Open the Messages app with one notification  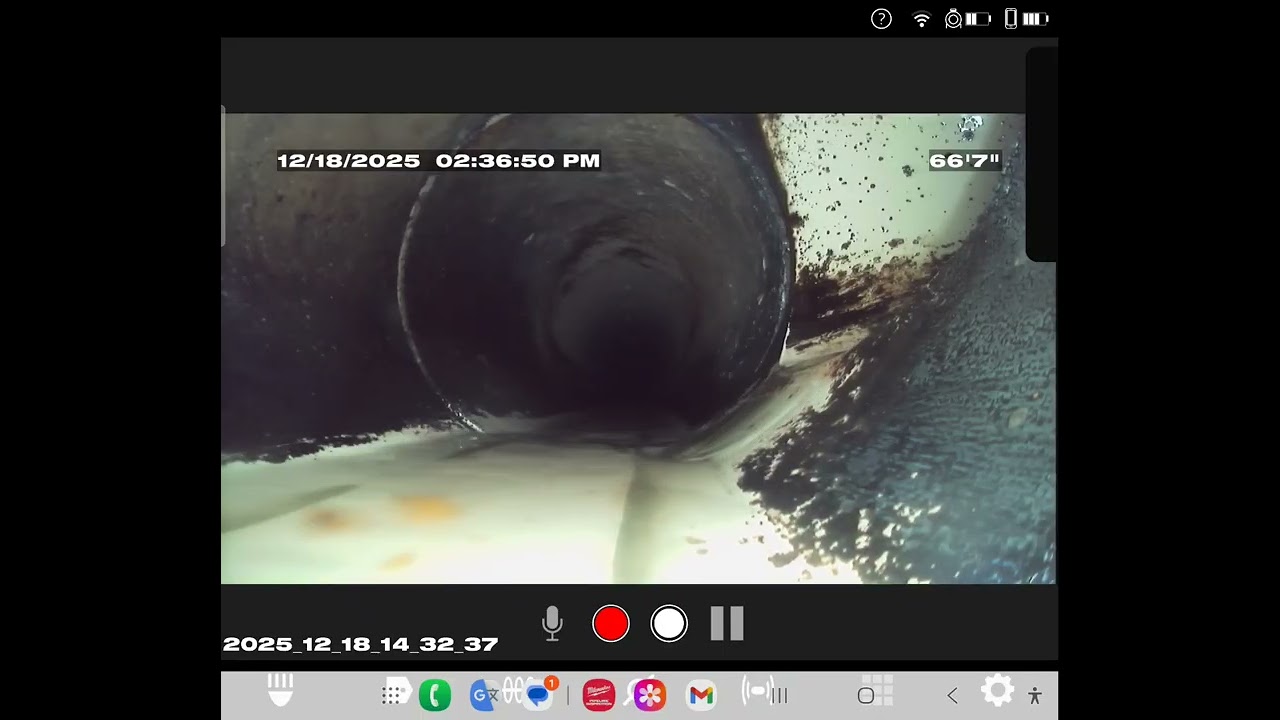(539, 694)
